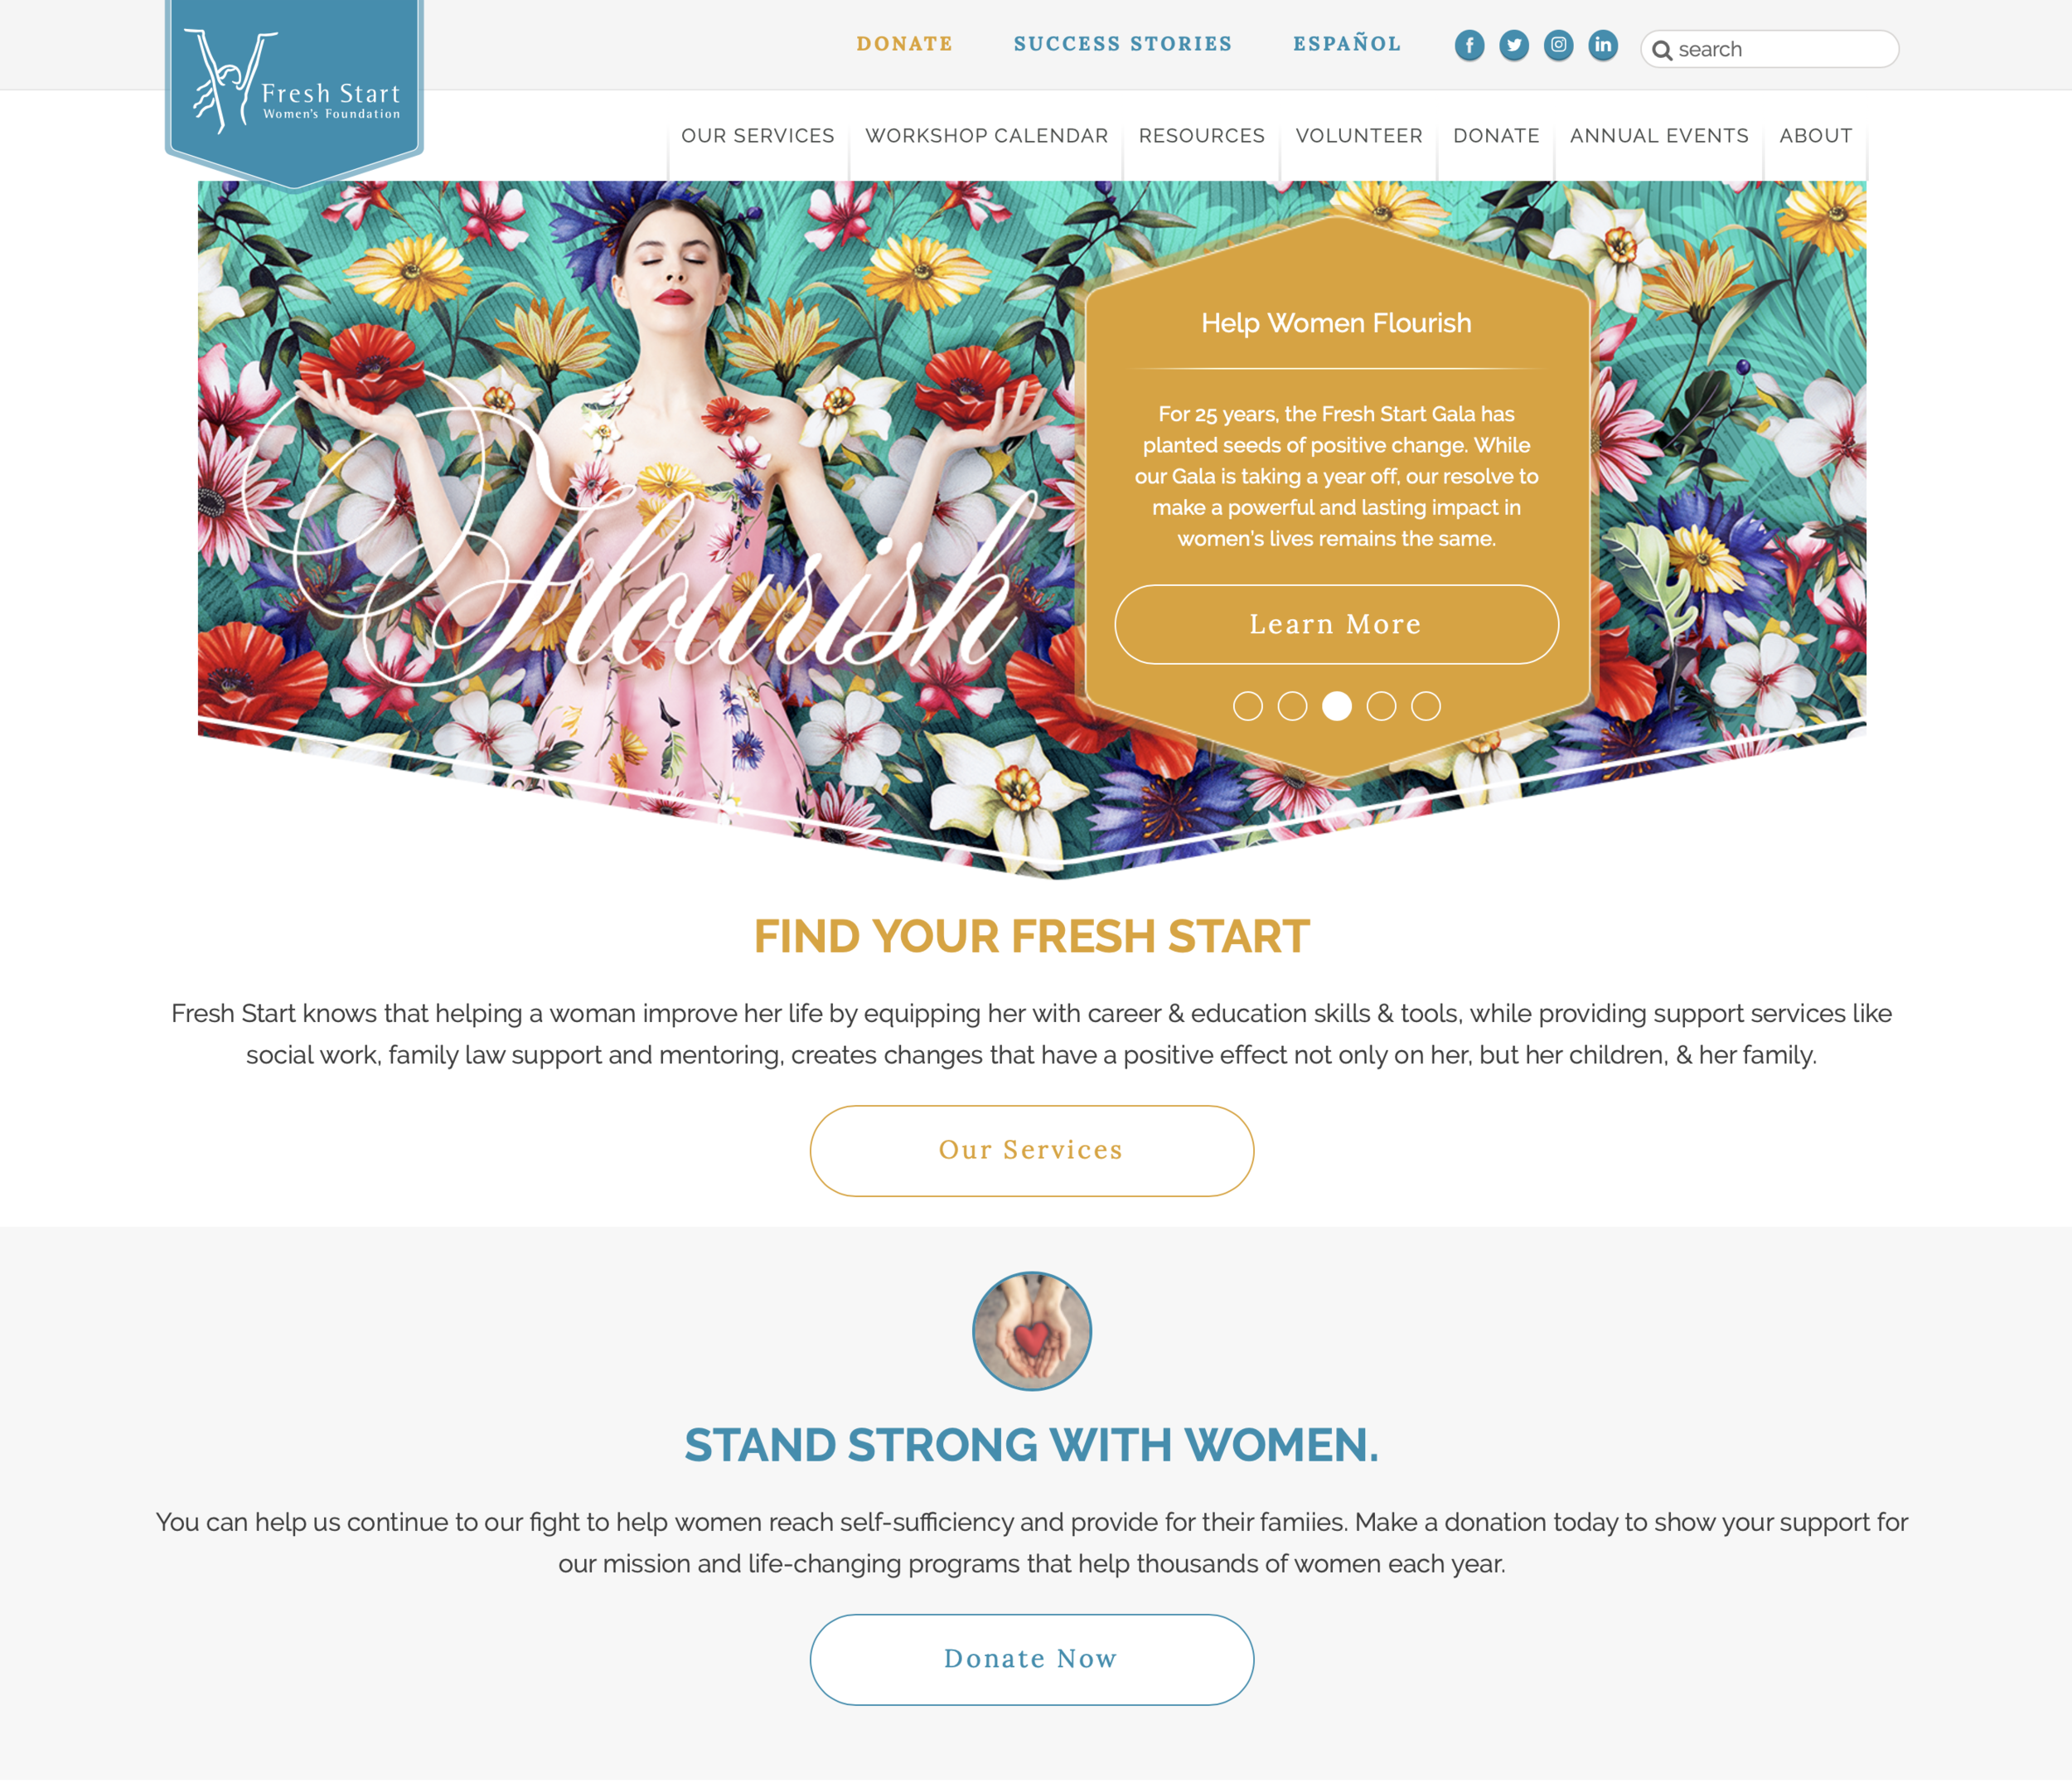Open the Instagram social icon
The width and height of the screenshot is (2072, 1783).
point(1558,45)
